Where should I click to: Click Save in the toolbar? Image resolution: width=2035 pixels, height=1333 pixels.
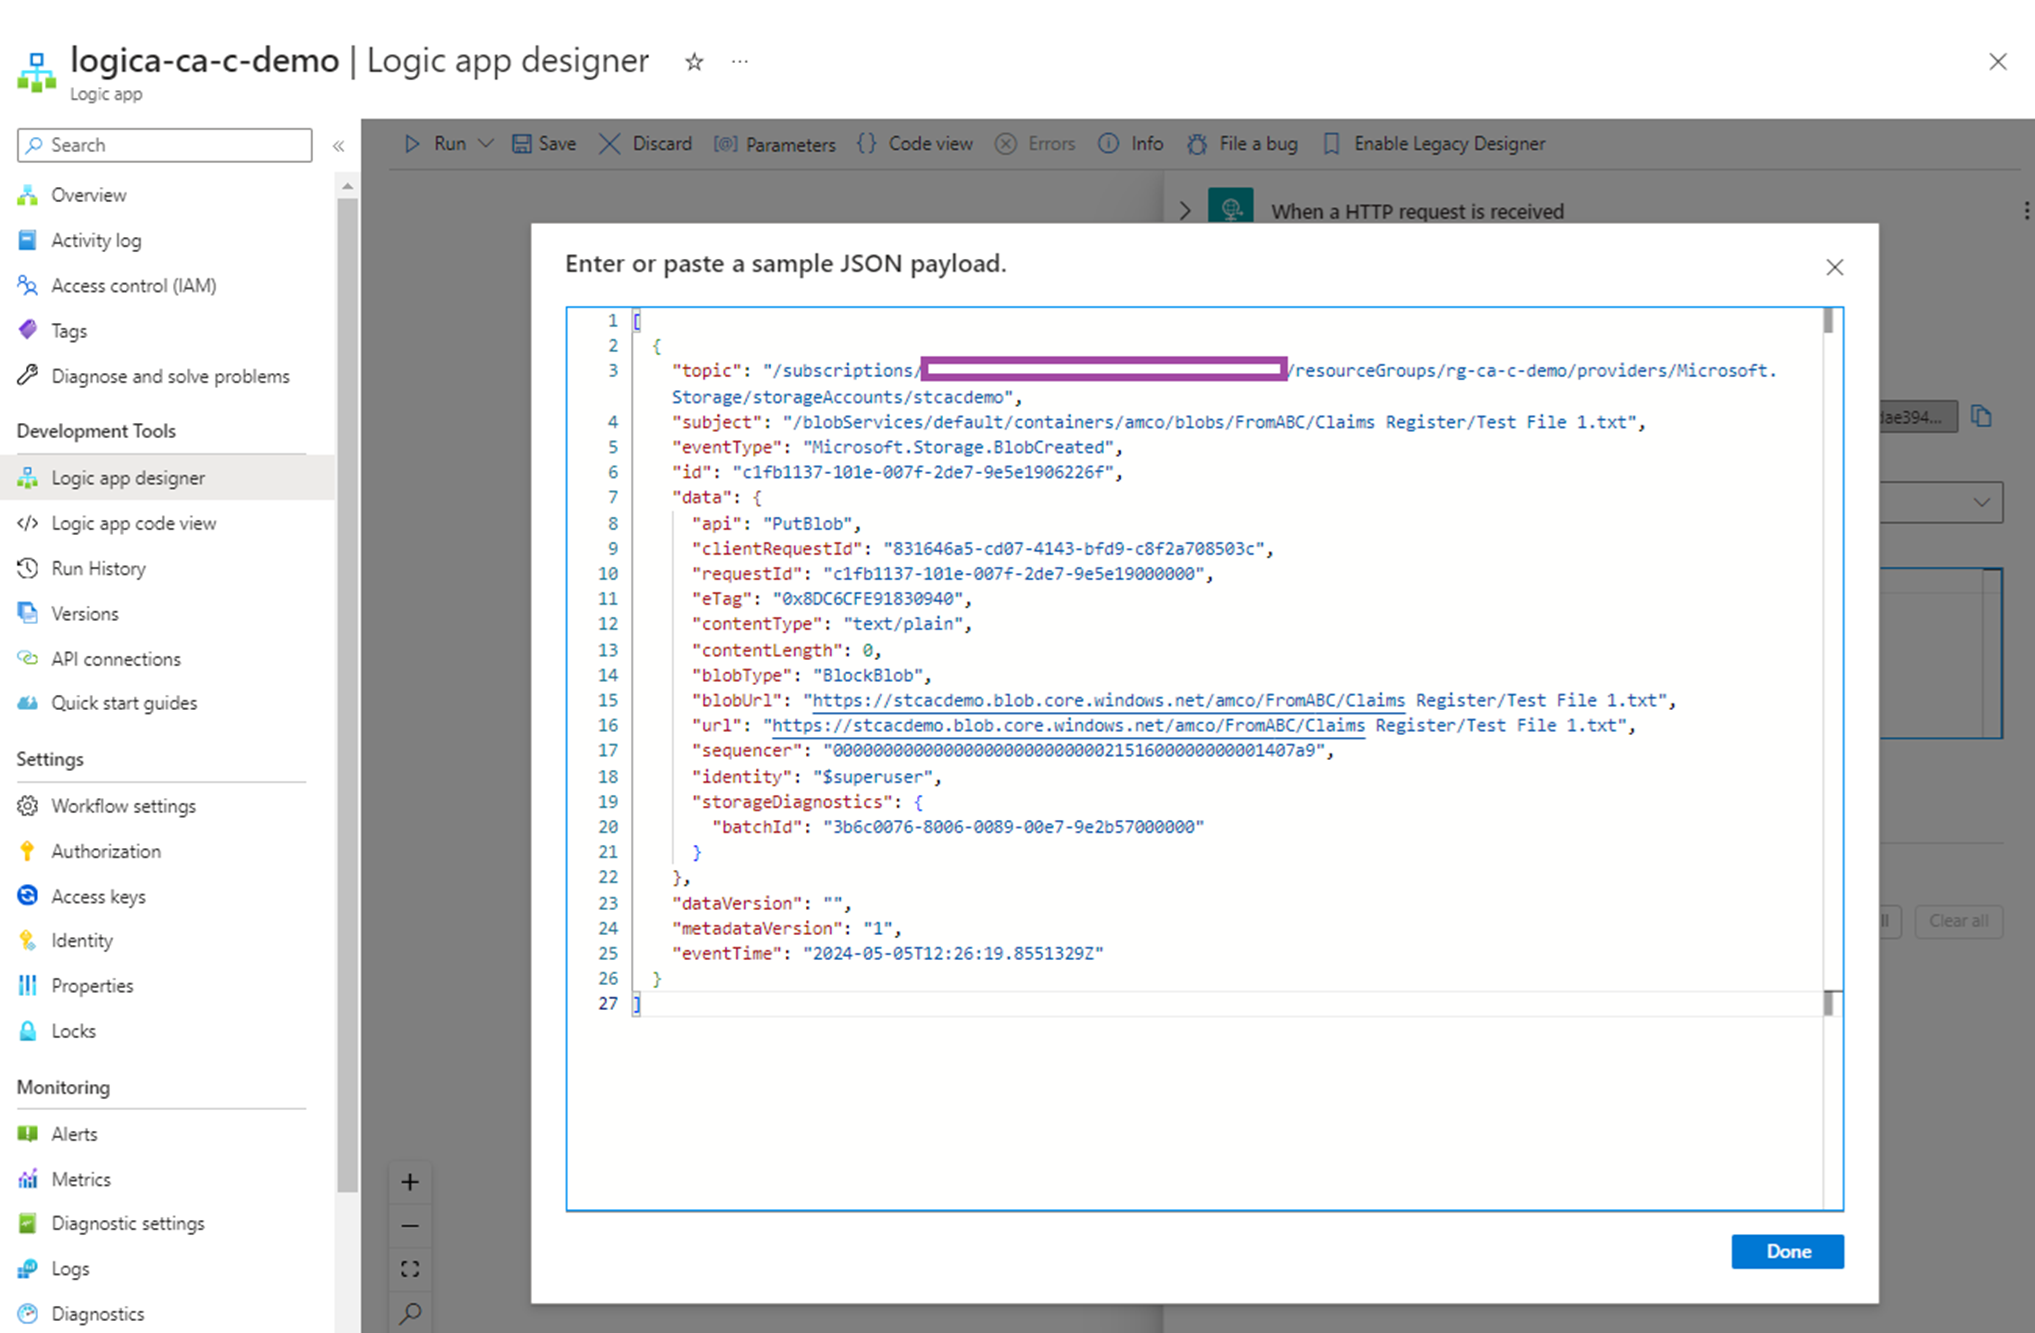[x=544, y=144]
